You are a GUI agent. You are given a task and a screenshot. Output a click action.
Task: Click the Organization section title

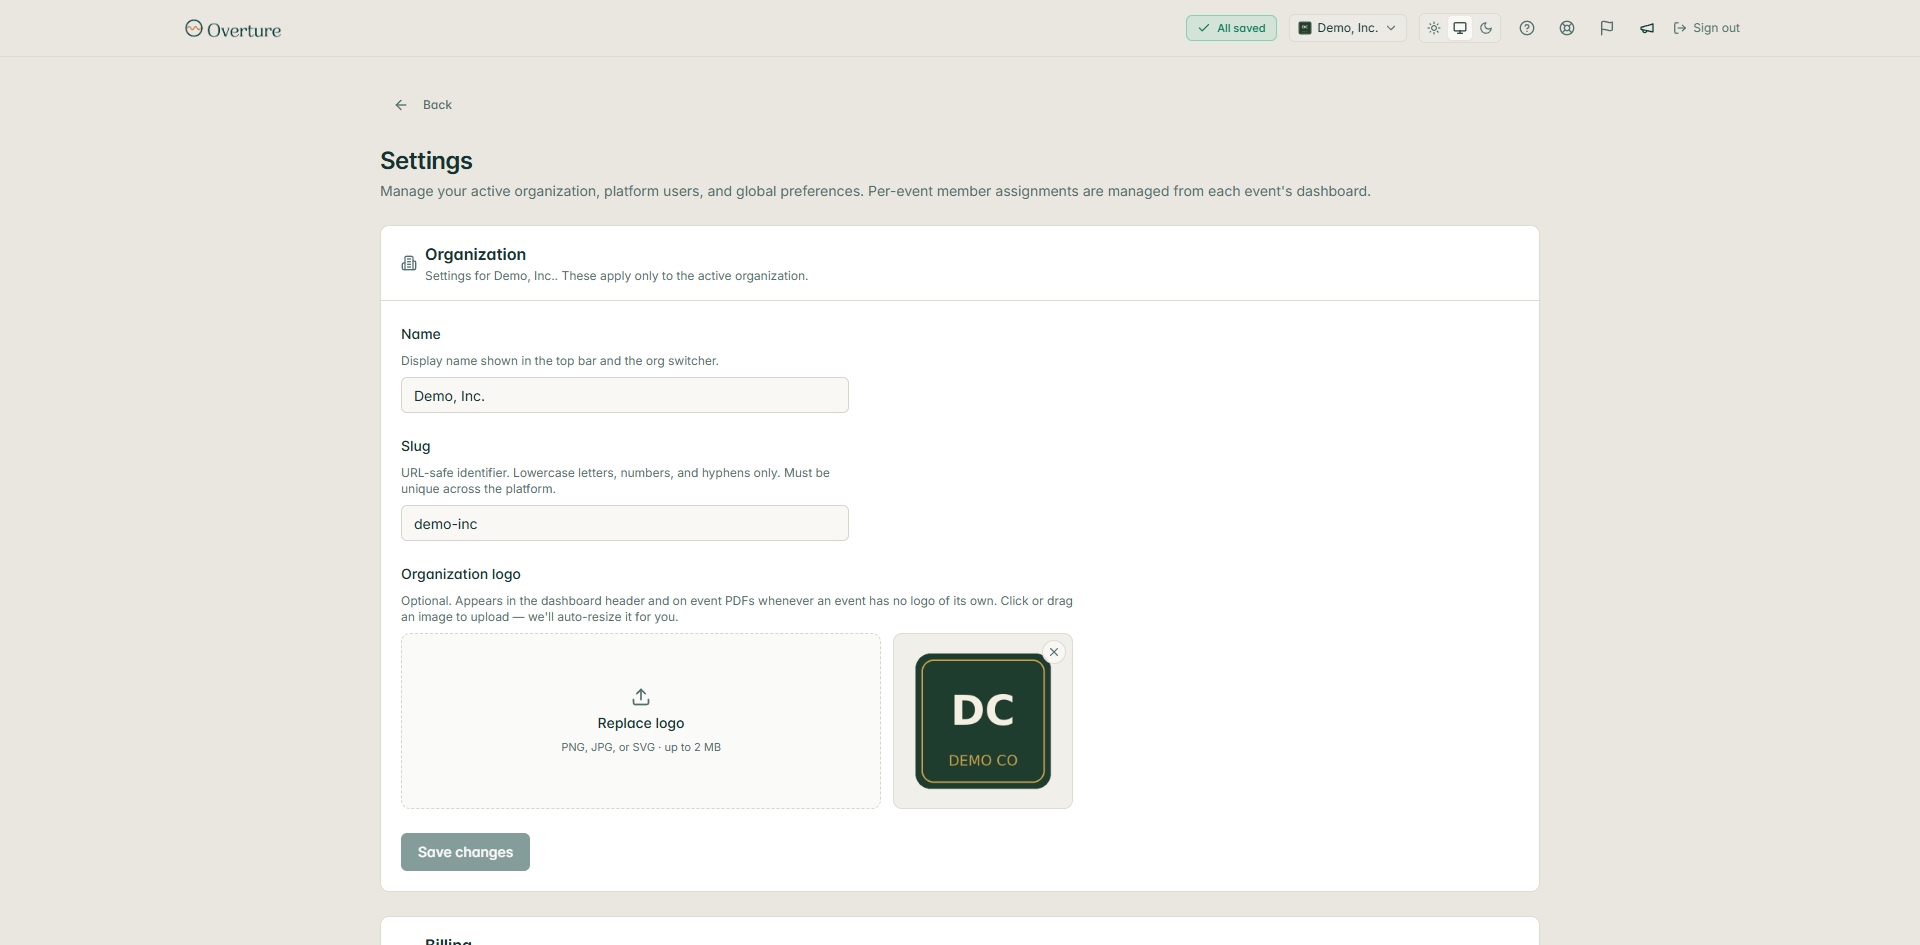click(x=475, y=254)
